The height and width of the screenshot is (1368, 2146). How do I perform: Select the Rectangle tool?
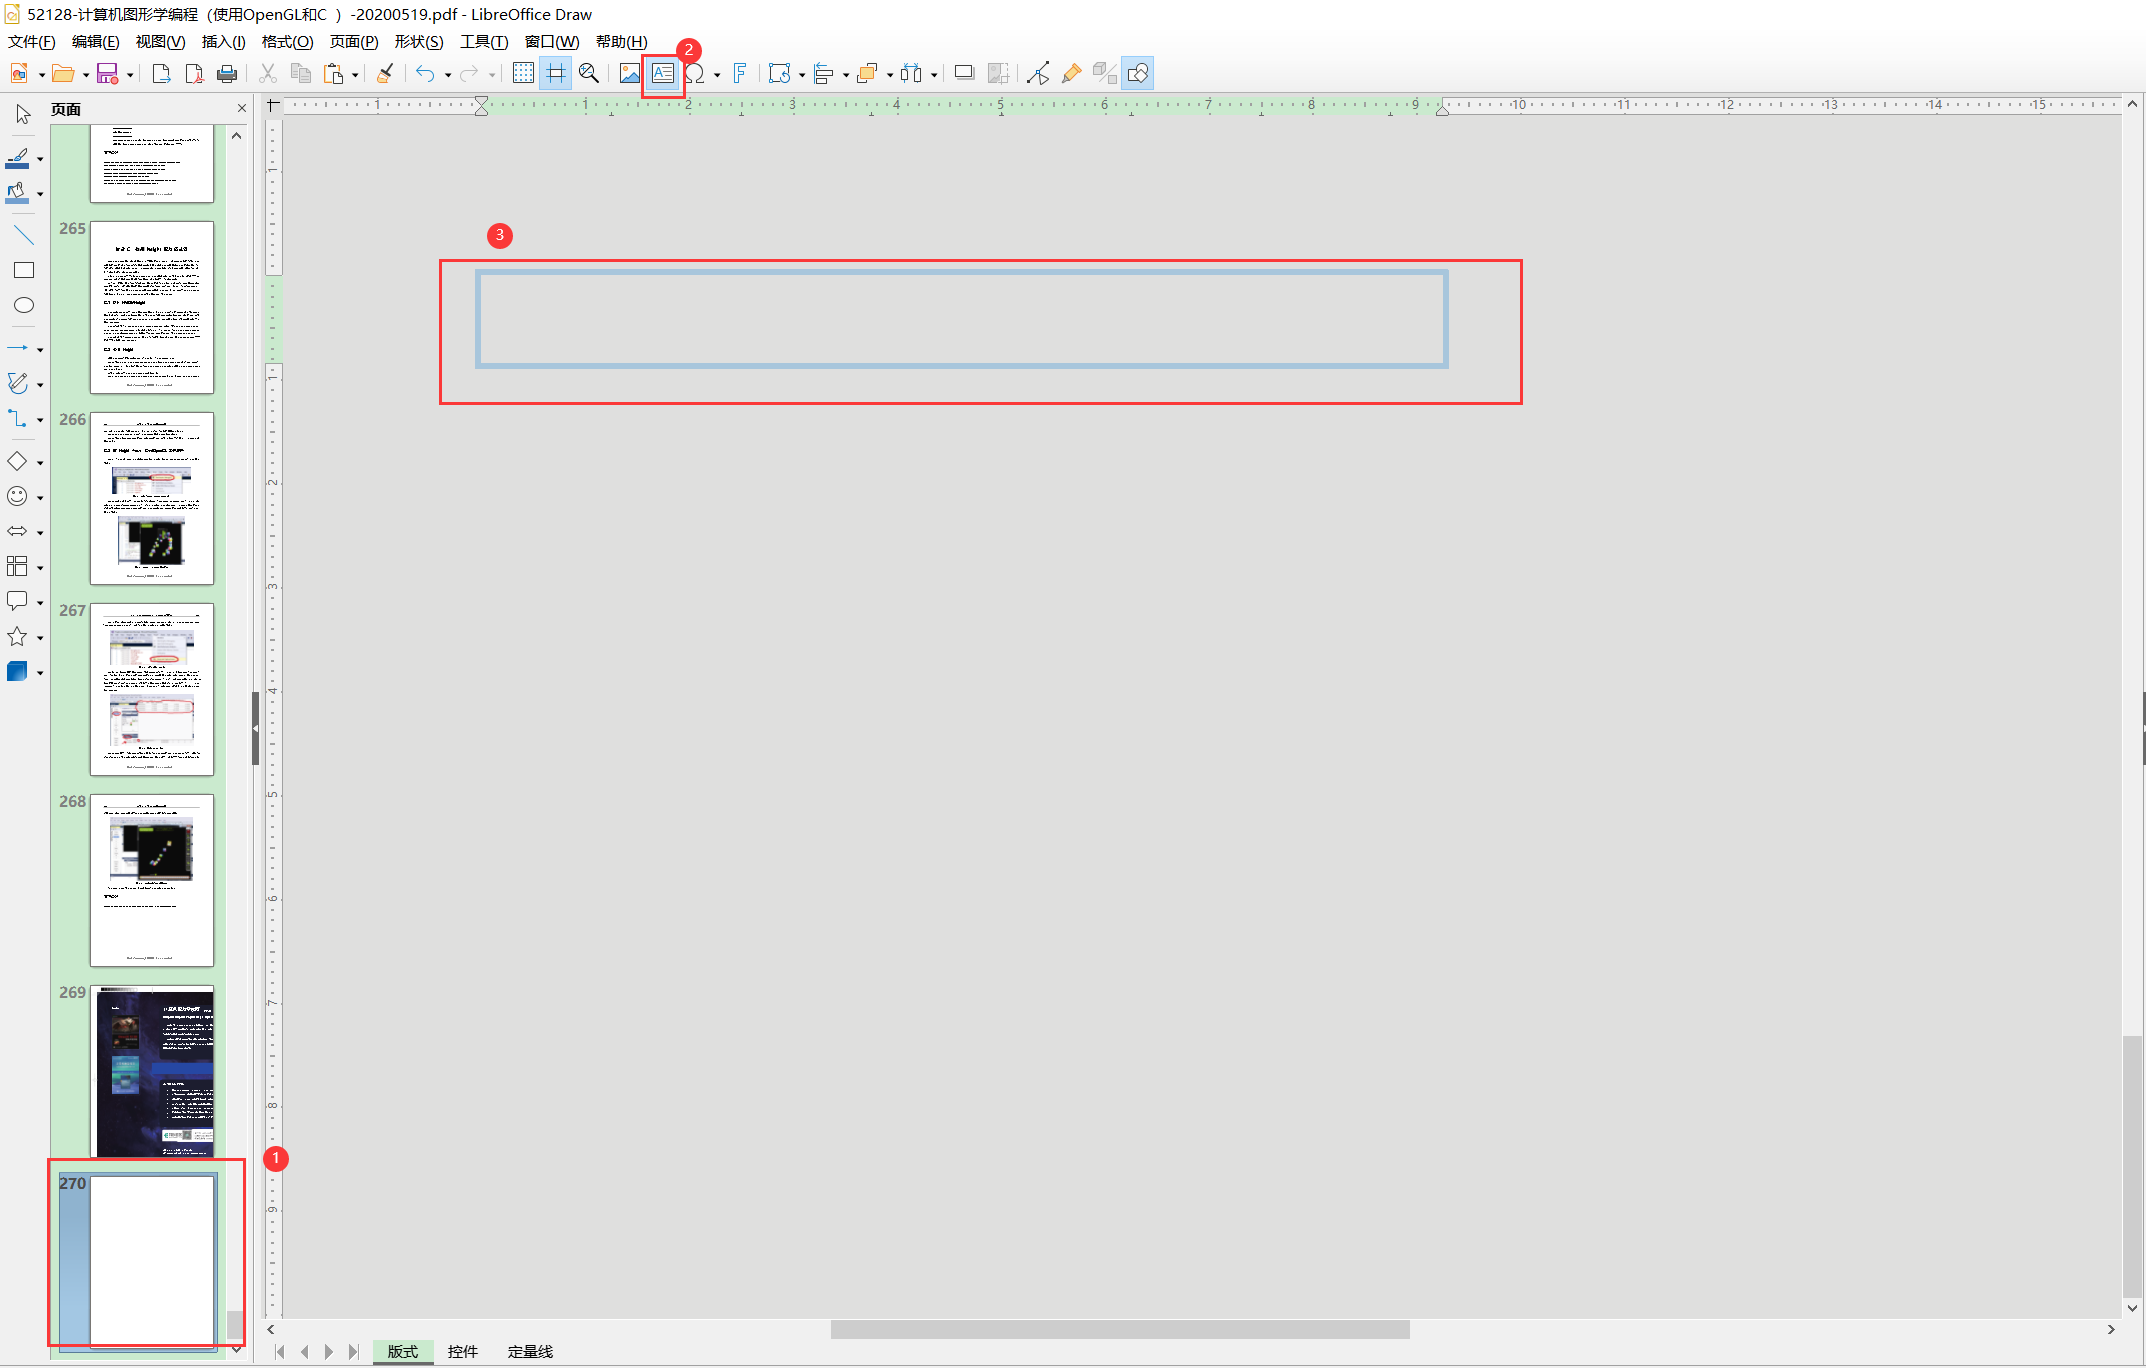(x=23, y=270)
